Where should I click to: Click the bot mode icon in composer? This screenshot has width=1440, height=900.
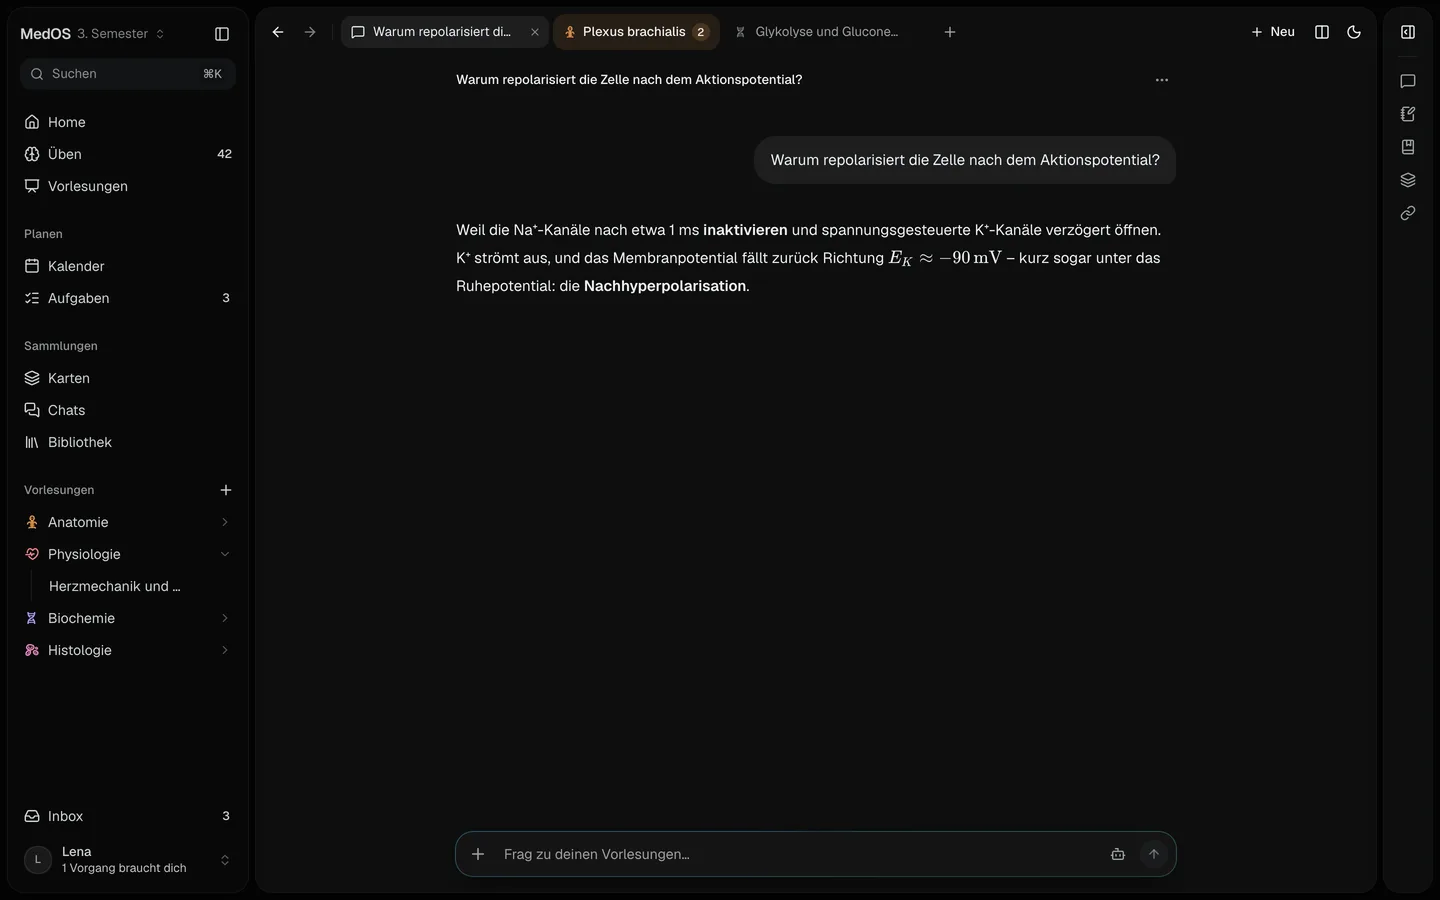pos(1118,854)
